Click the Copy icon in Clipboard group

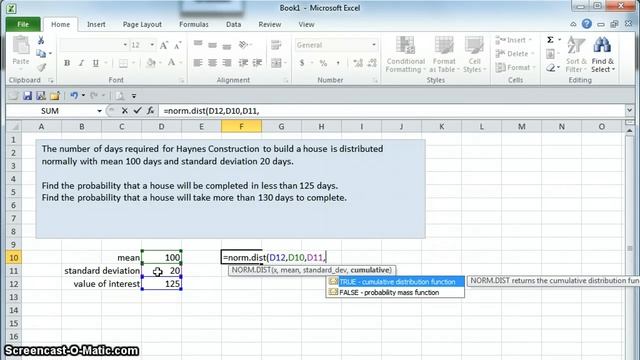pyautogui.click(x=41, y=53)
